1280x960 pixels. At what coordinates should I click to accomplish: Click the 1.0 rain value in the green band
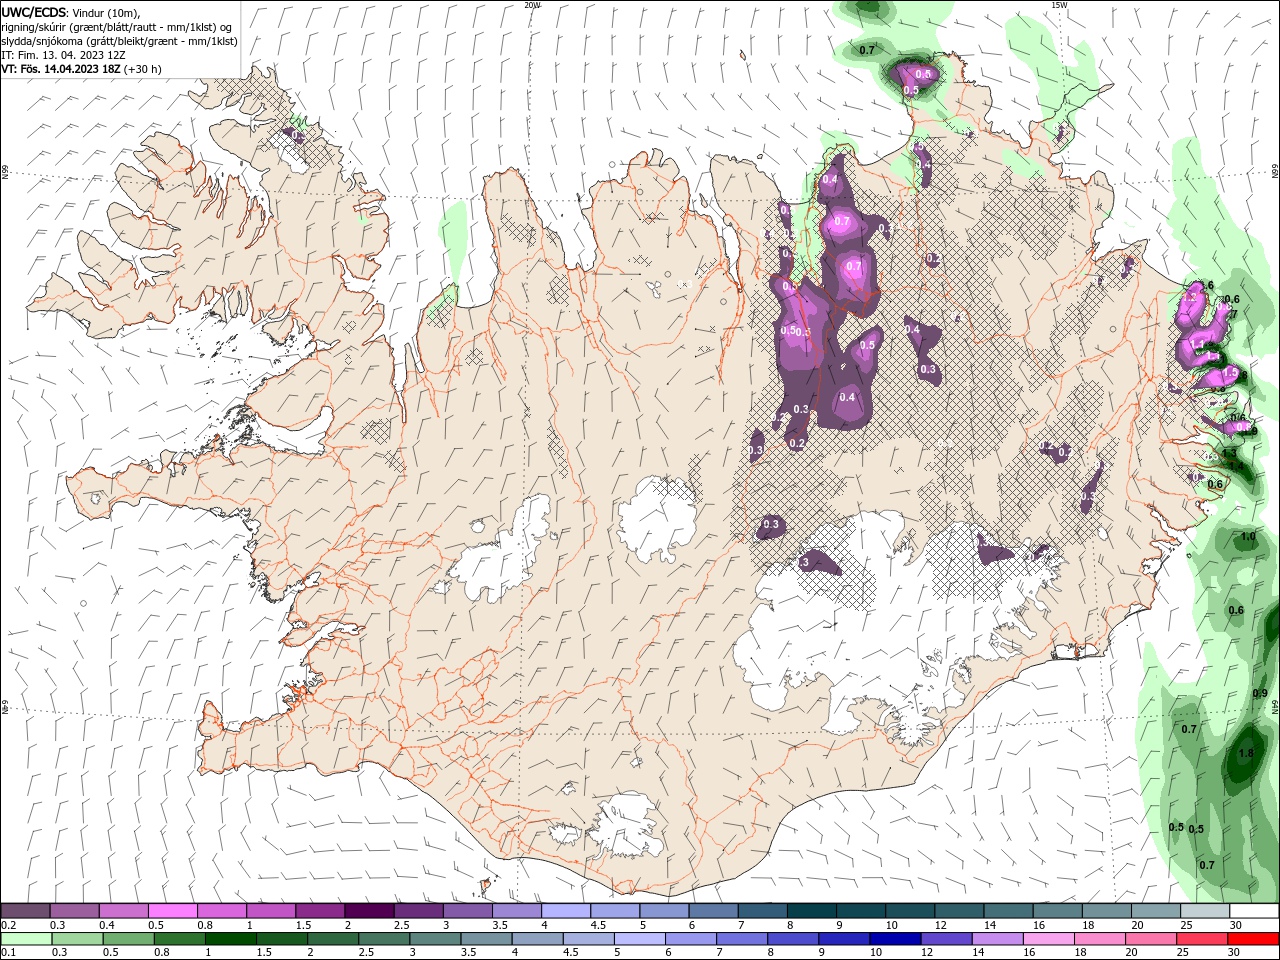(x=1248, y=537)
